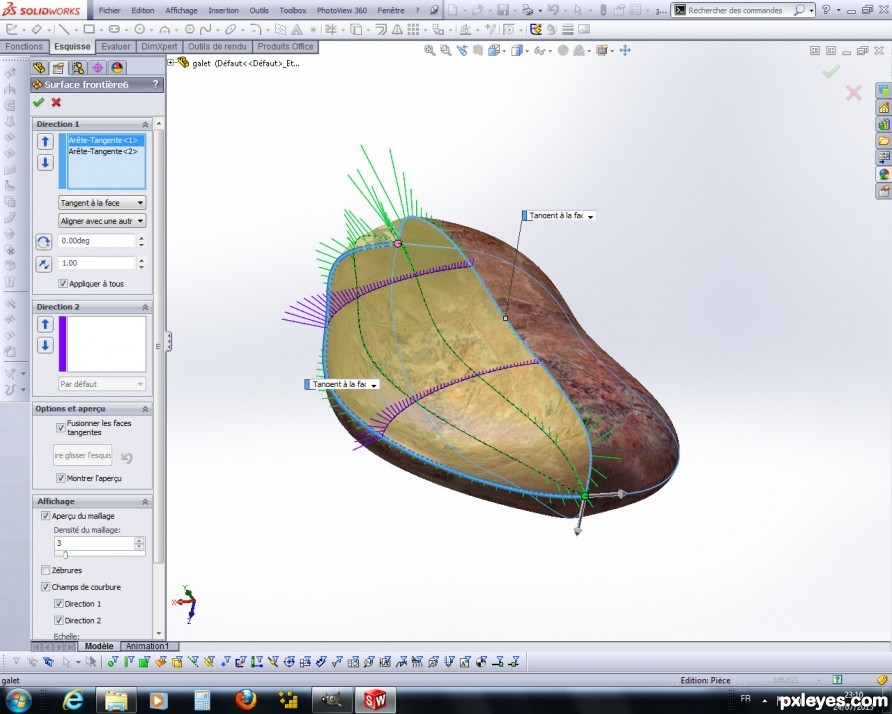
Task: Collapse the Affichage section
Action: pyautogui.click(x=145, y=502)
